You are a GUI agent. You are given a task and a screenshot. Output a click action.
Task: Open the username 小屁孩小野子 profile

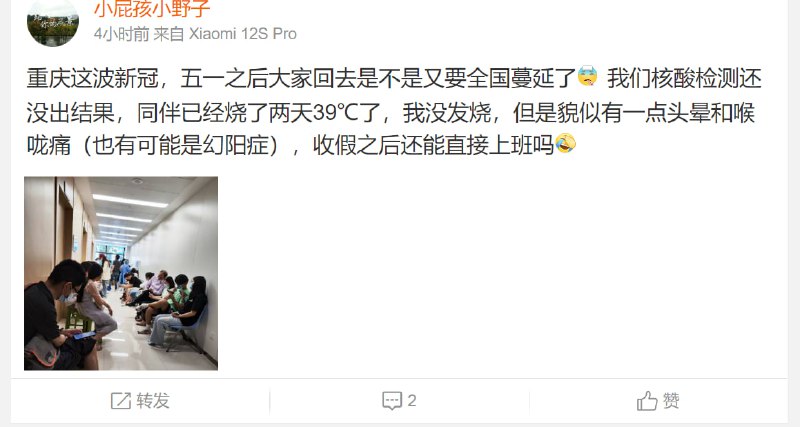[152, 8]
